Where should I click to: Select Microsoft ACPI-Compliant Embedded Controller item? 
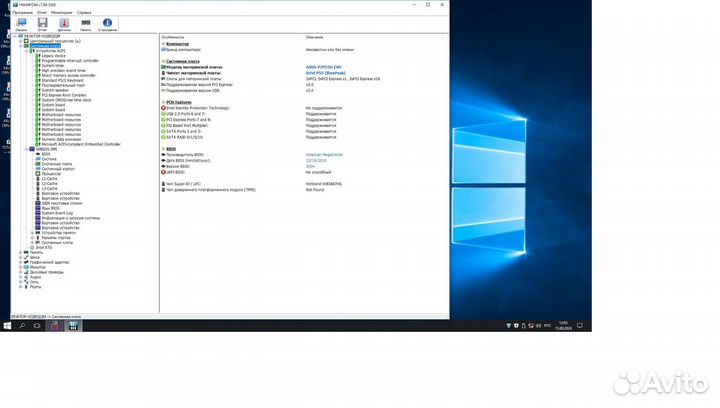81,144
